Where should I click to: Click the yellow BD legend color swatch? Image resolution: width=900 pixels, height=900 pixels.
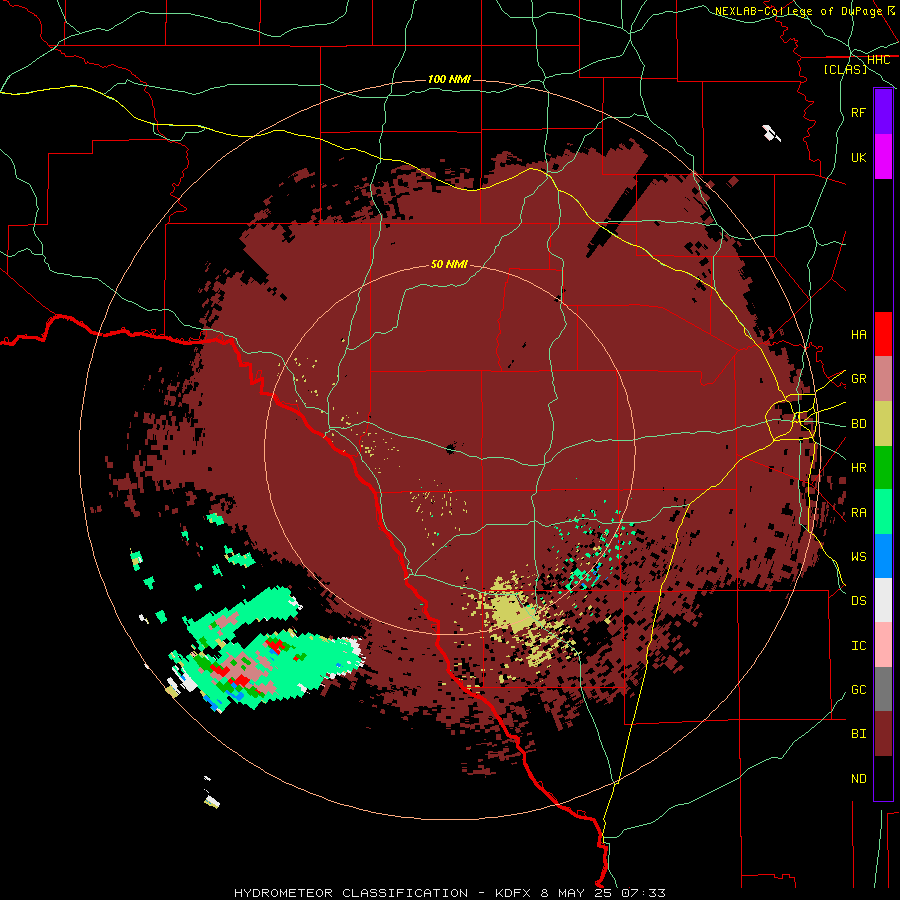[x=883, y=424]
